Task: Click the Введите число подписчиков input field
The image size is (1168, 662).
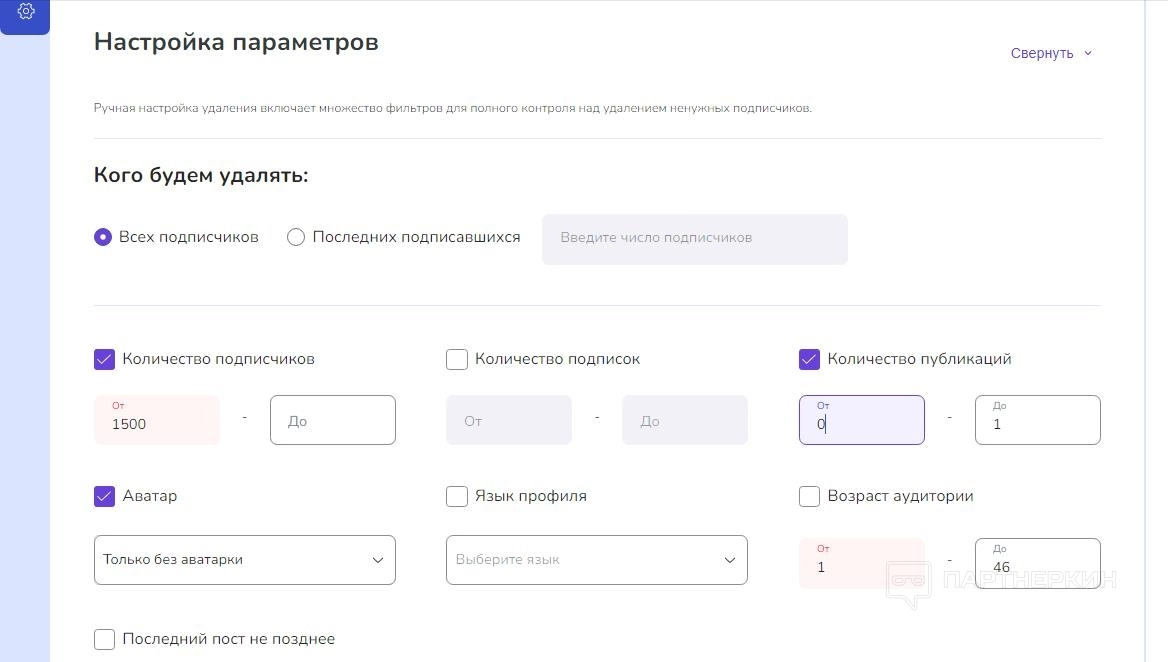Action: pyautogui.click(x=694, y=239)
